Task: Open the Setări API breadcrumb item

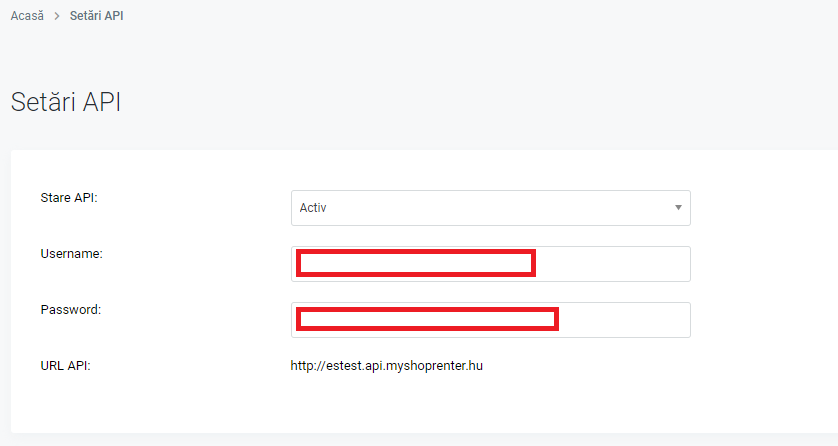Action: click(96, 16)
